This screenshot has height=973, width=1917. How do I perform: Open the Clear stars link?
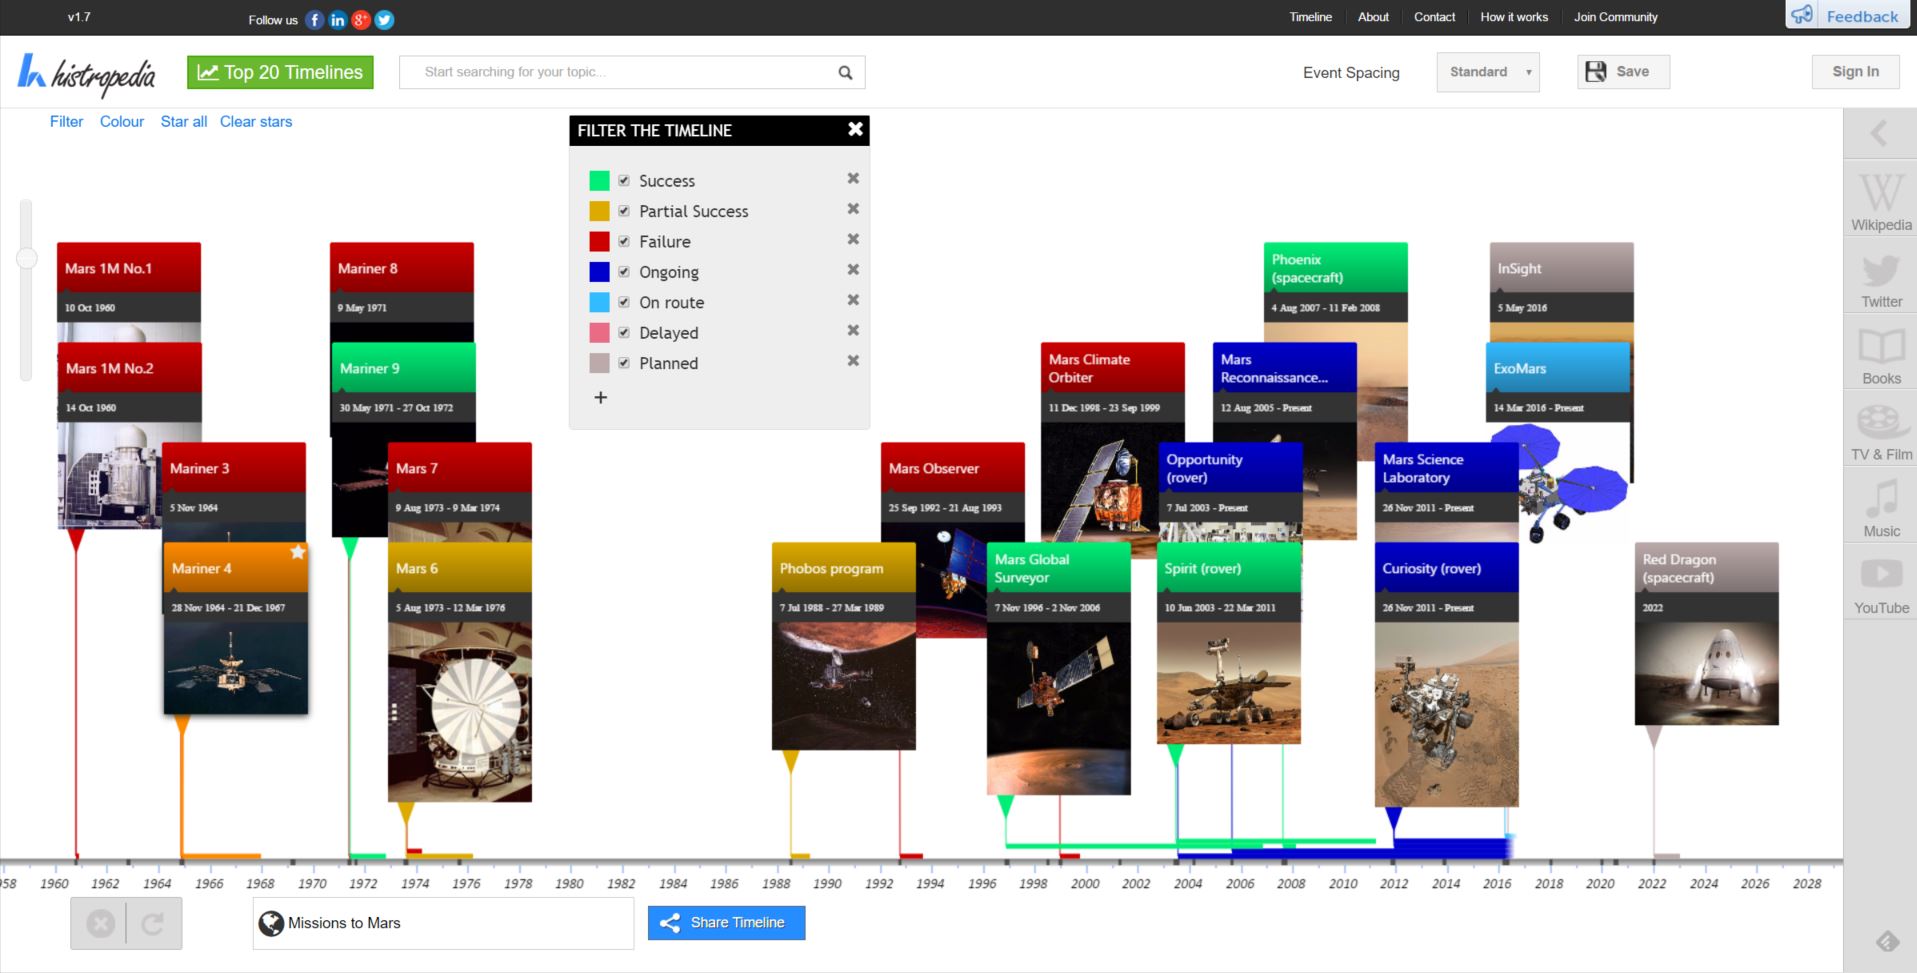pos(256,121)
